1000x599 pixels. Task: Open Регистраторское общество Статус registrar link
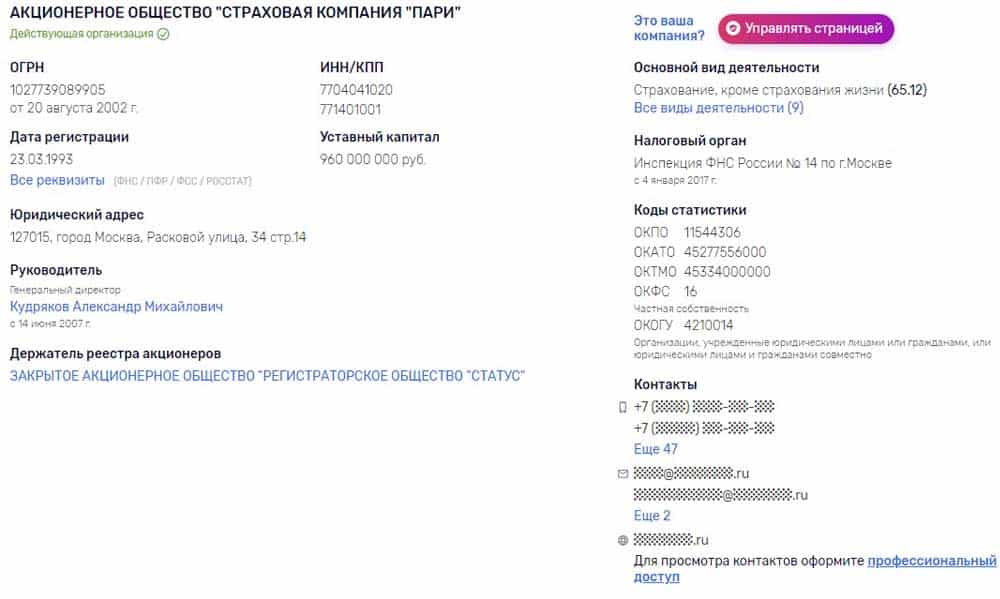point(267,376)
